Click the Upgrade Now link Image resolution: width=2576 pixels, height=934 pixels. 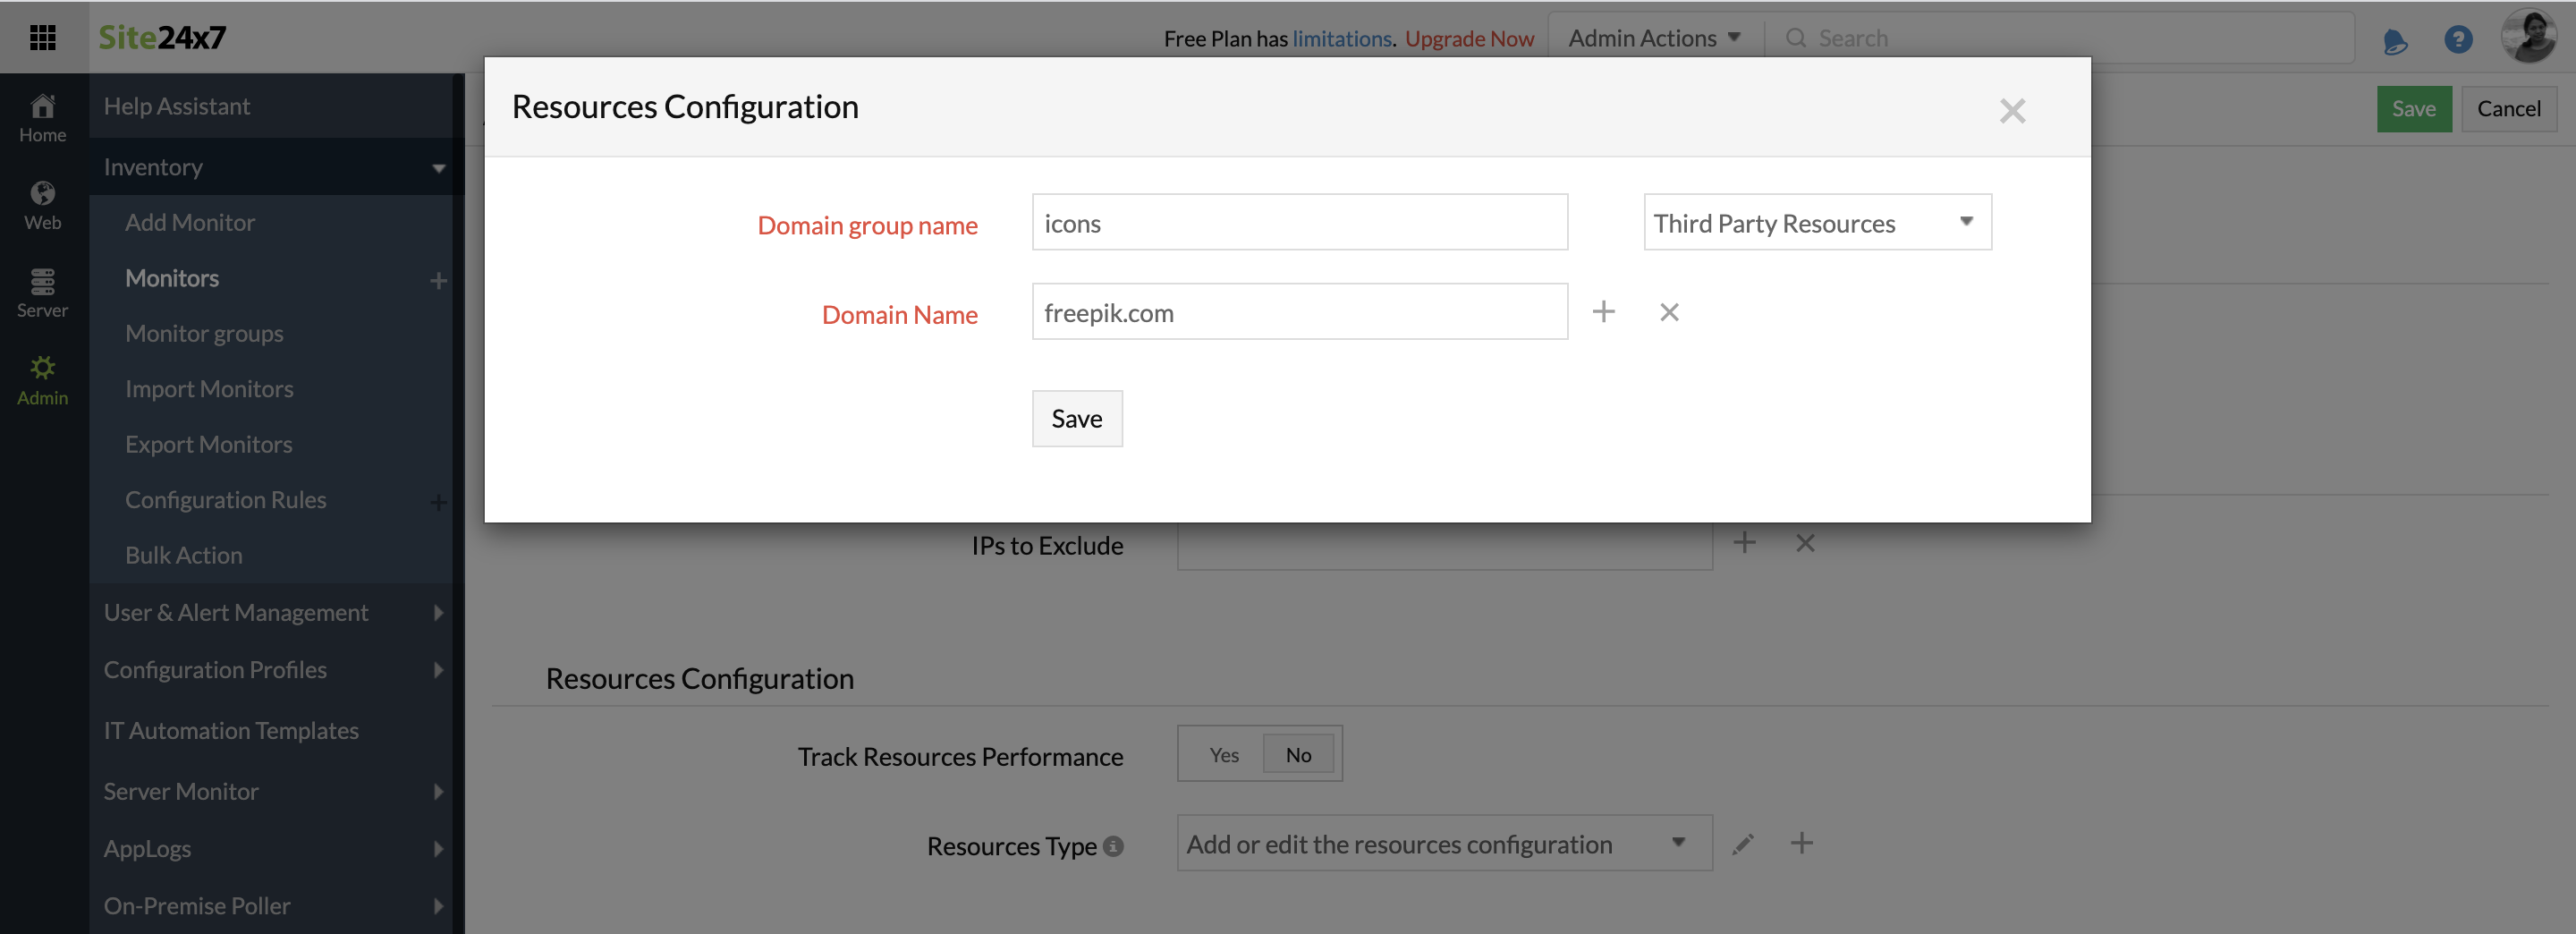(1468, 38)
